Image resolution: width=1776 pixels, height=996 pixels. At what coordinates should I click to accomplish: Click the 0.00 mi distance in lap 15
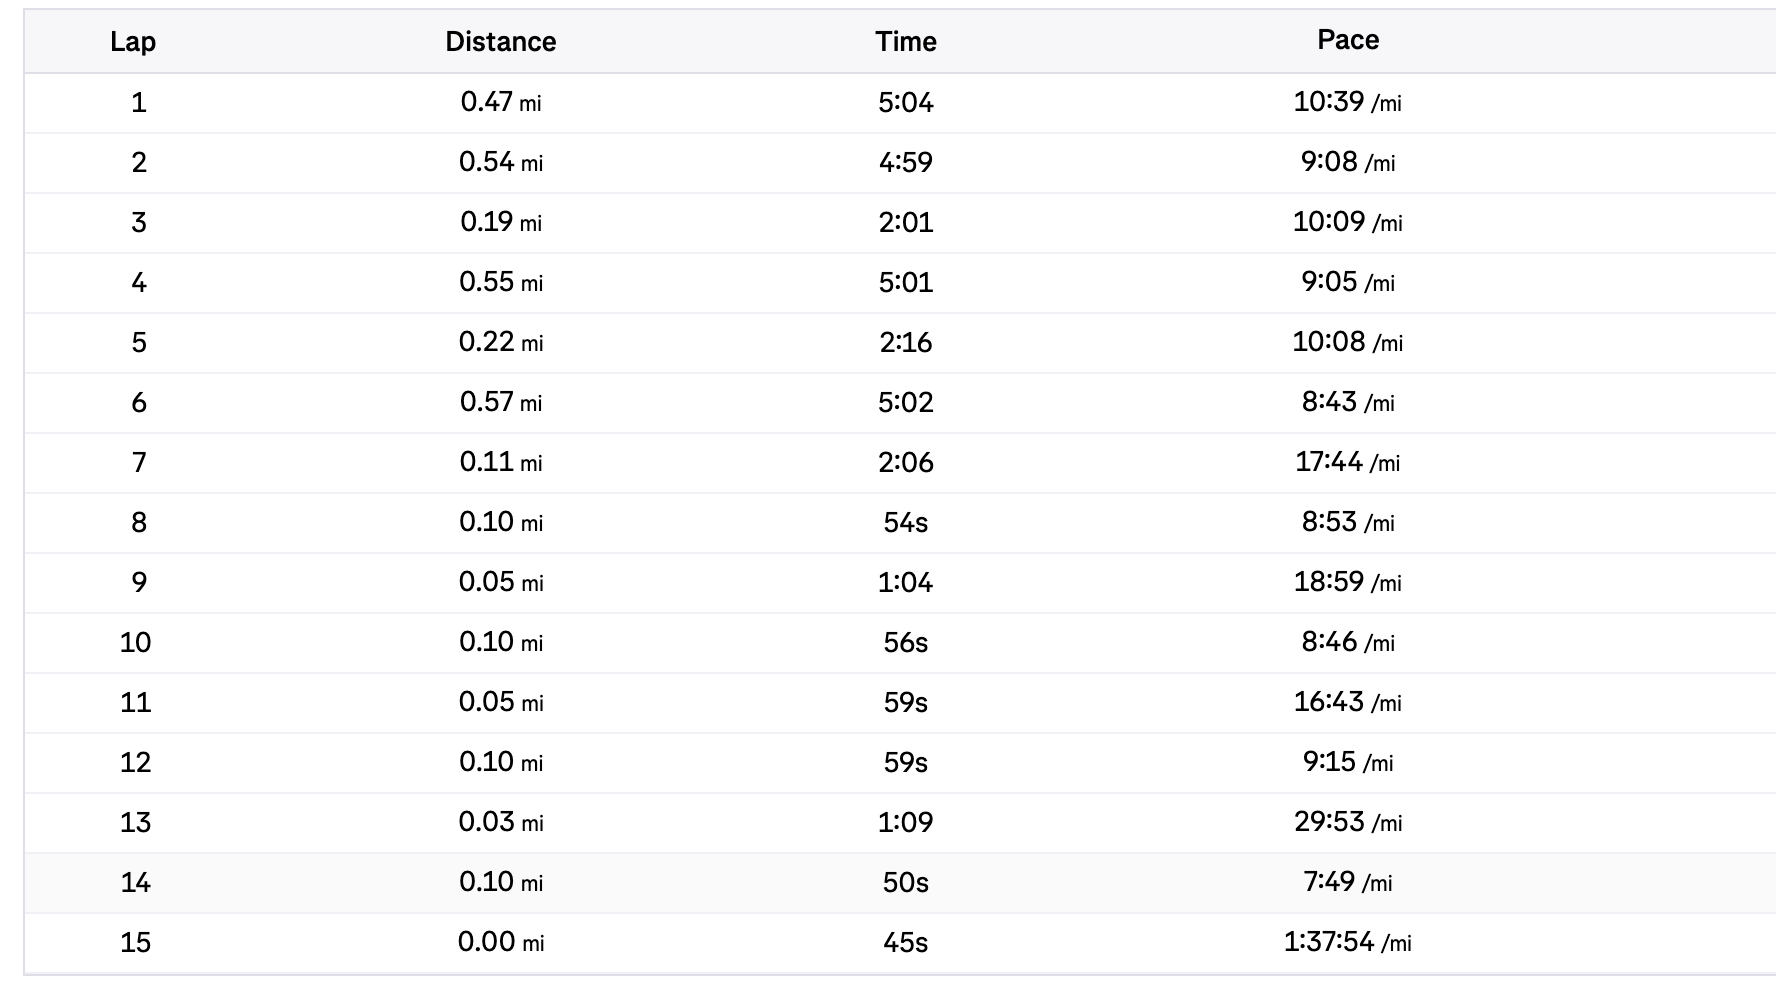(x=500, y=942)
